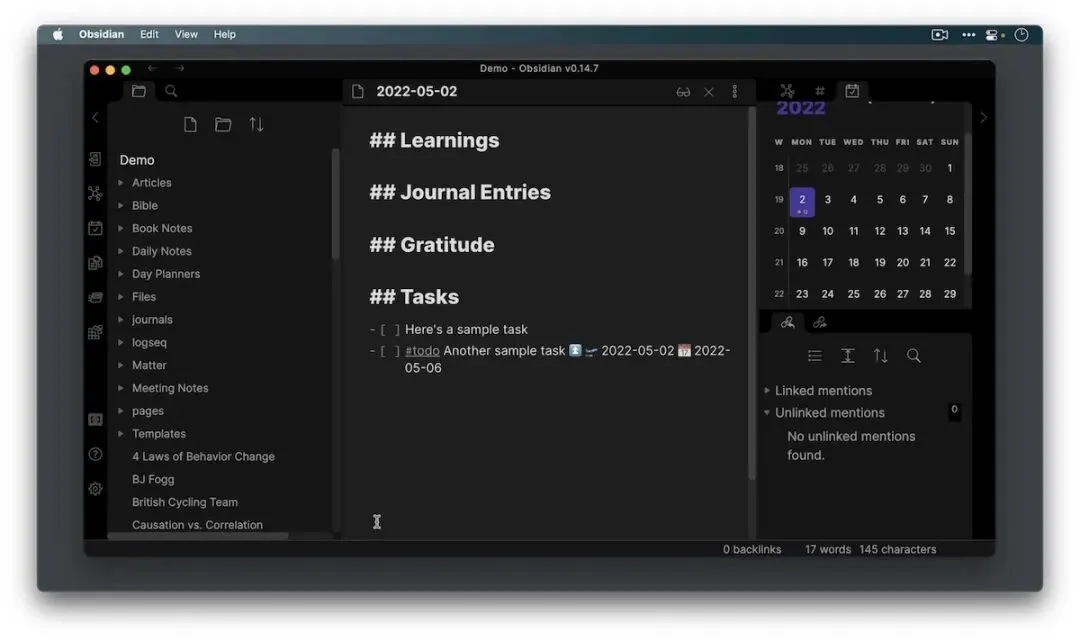Open the "Causation vs. Correlation" note

pos(197,525)
